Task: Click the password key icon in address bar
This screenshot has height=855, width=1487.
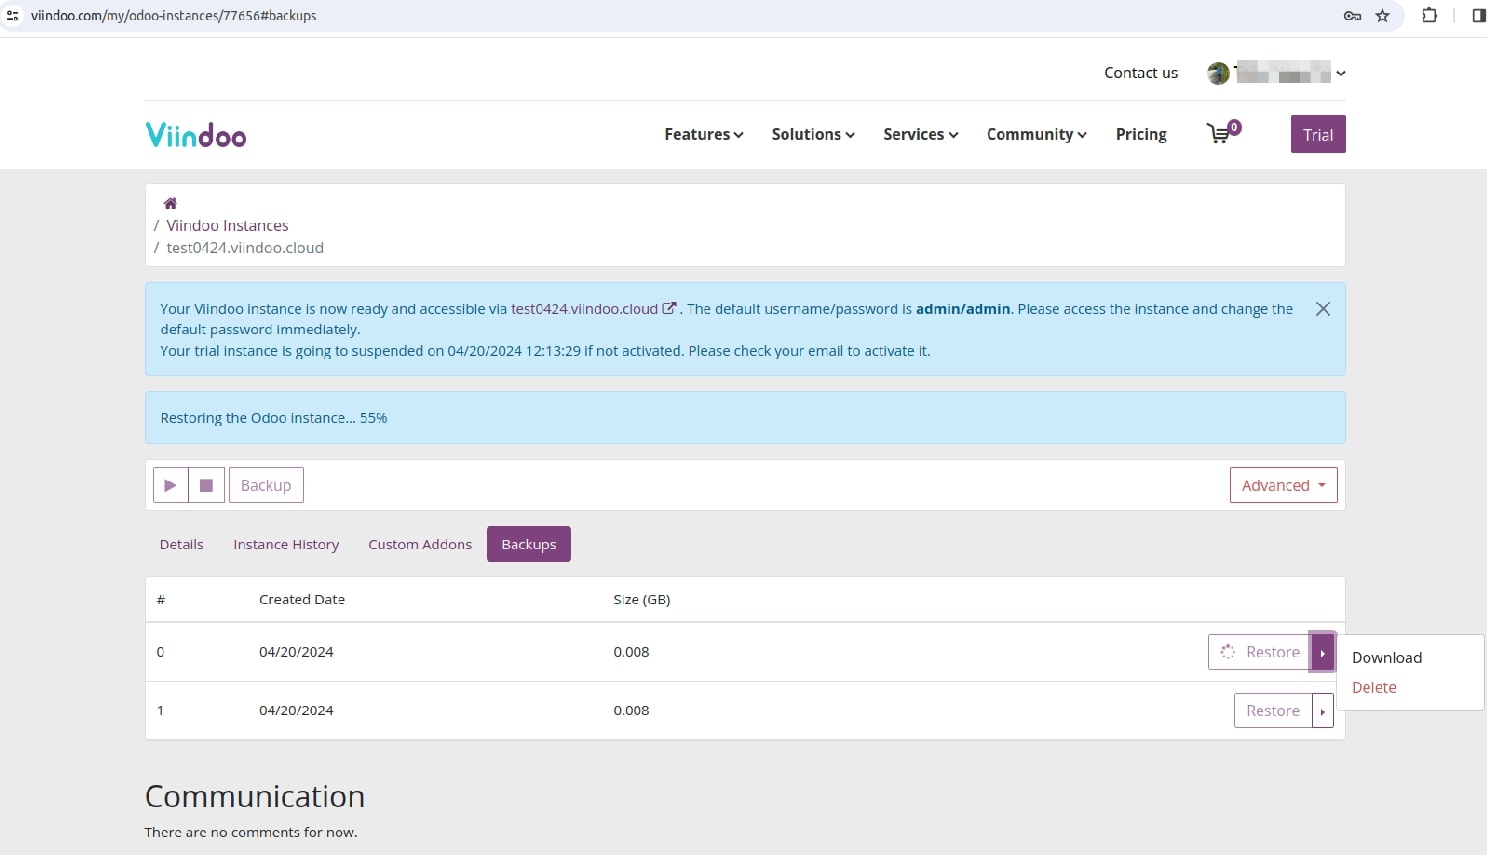Action: 1352,16
